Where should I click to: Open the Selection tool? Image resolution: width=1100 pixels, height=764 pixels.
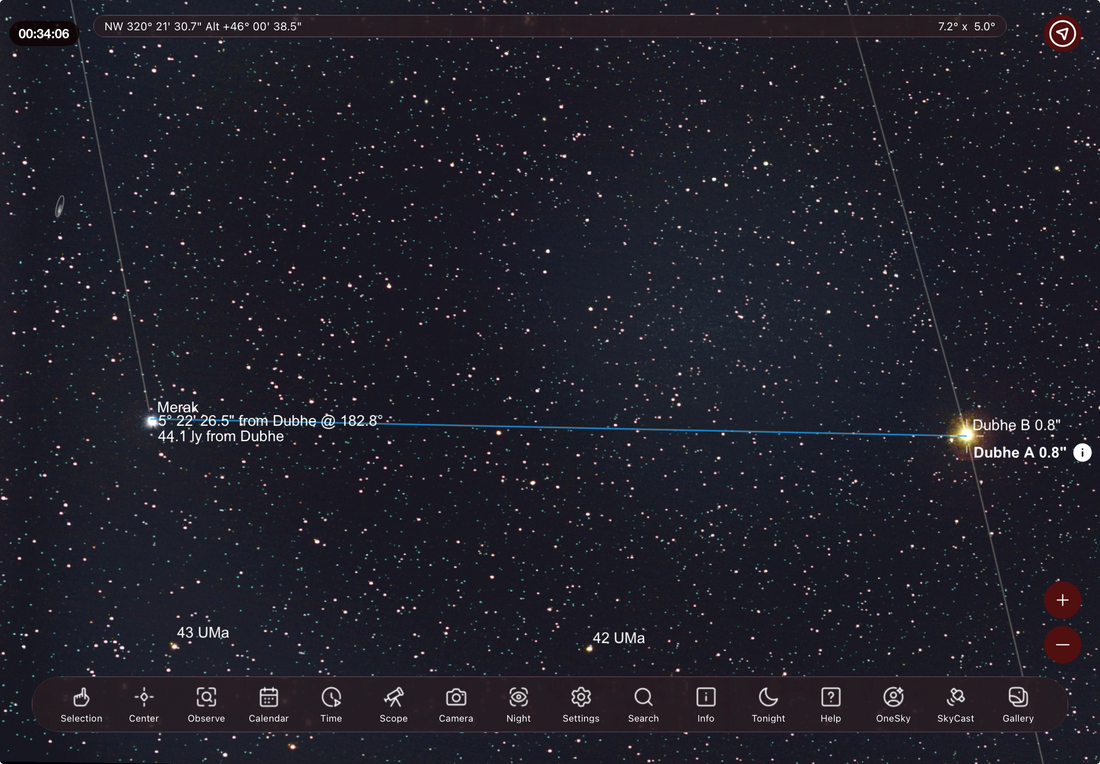point(81,704)
